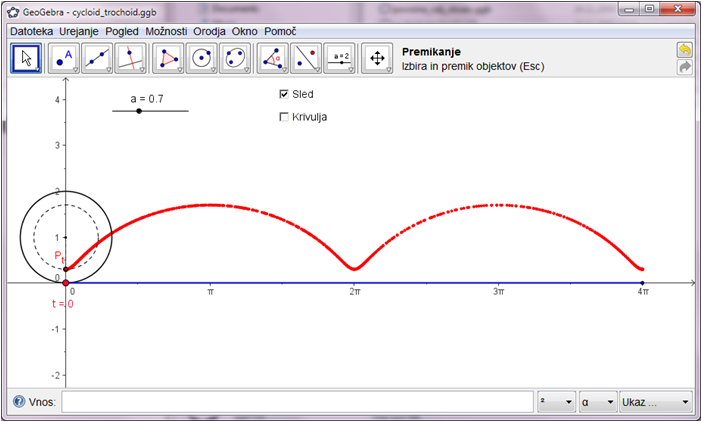Select the Perpendicular line tool
Screen dimensions: 702x422
[130, 58]
